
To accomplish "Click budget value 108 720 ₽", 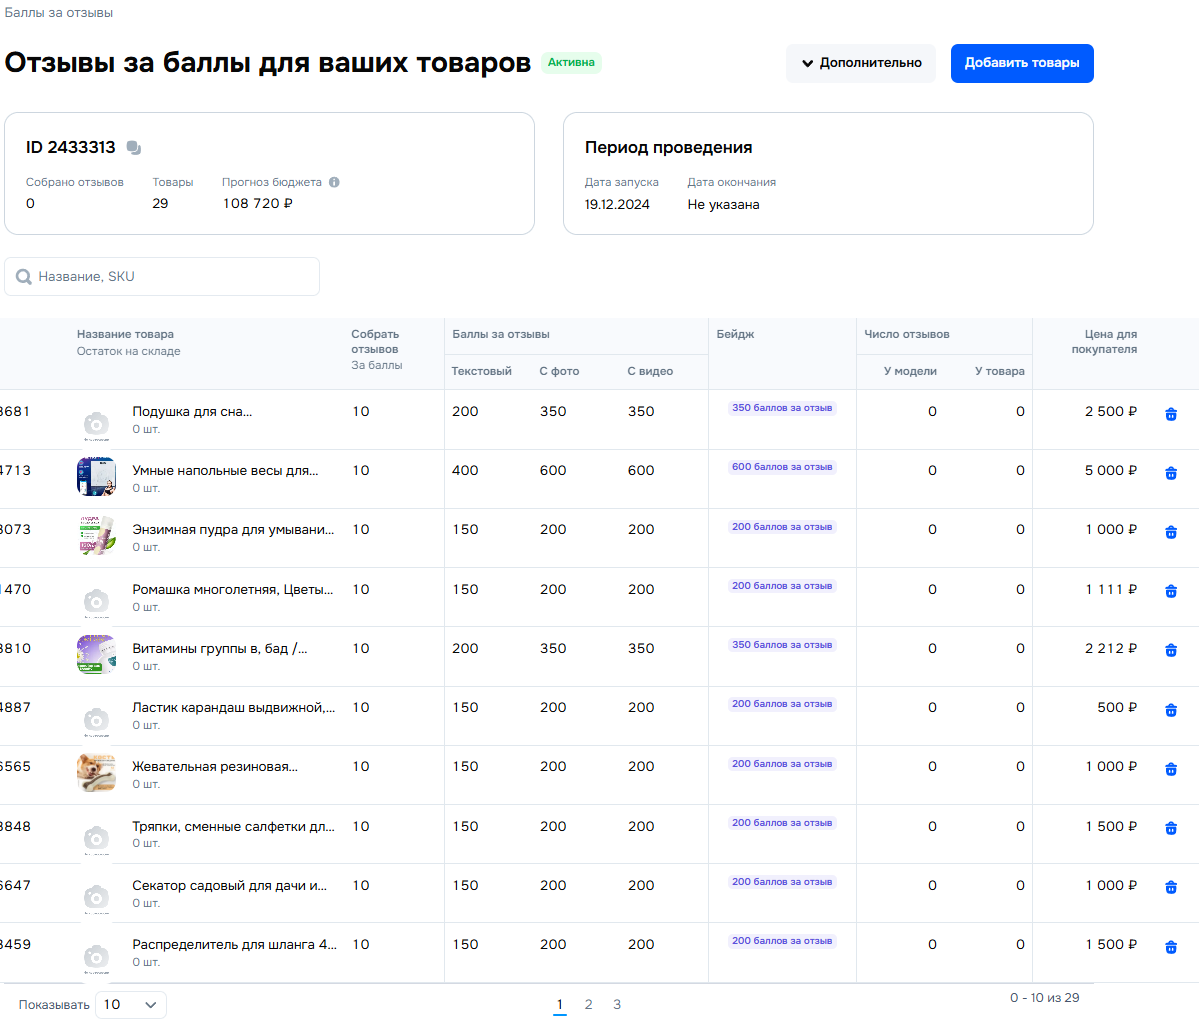I will (x=258, y=203).
